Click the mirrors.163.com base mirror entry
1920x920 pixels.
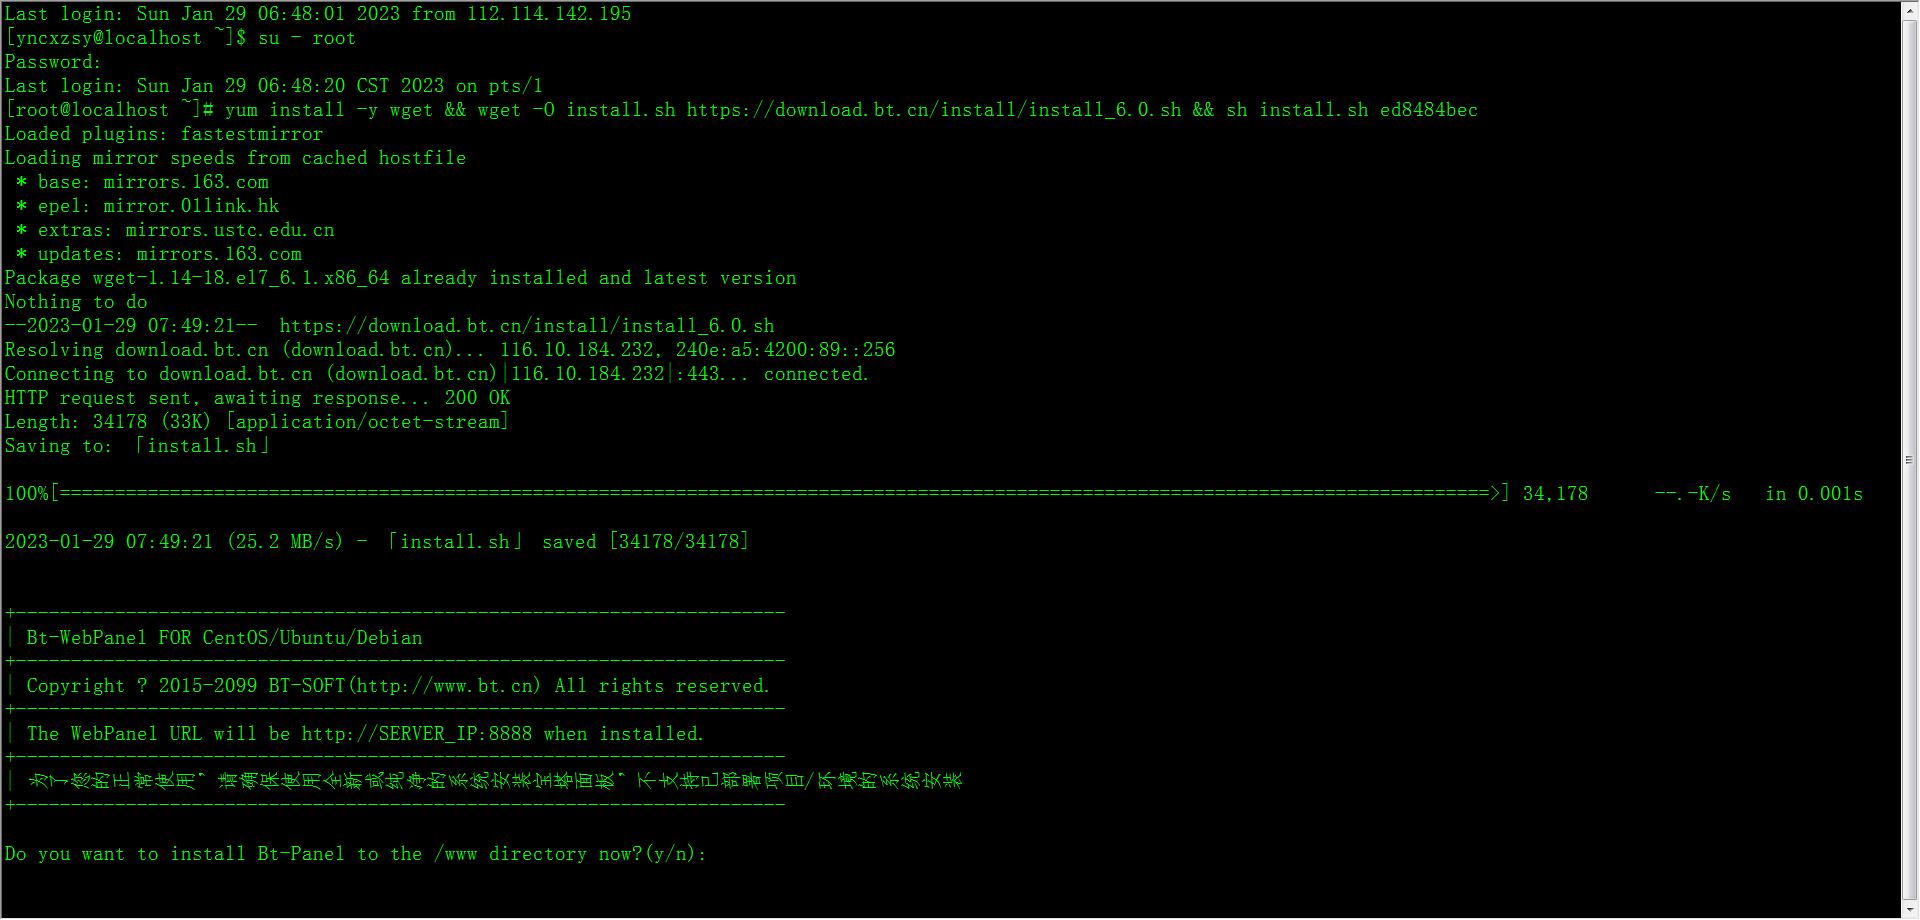tap(186, 182)
